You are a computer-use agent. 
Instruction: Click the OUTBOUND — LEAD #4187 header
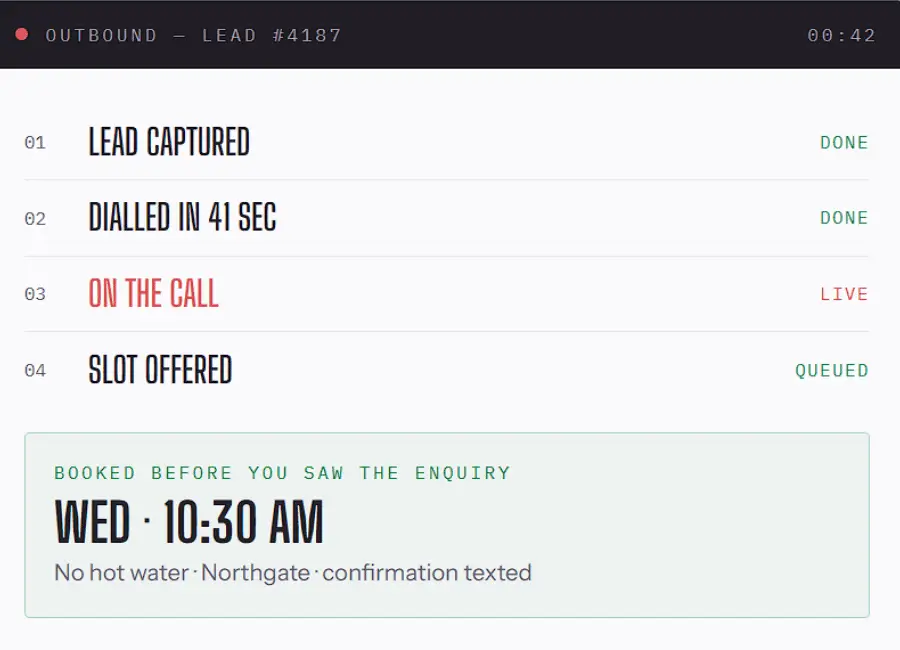[193, 36]
